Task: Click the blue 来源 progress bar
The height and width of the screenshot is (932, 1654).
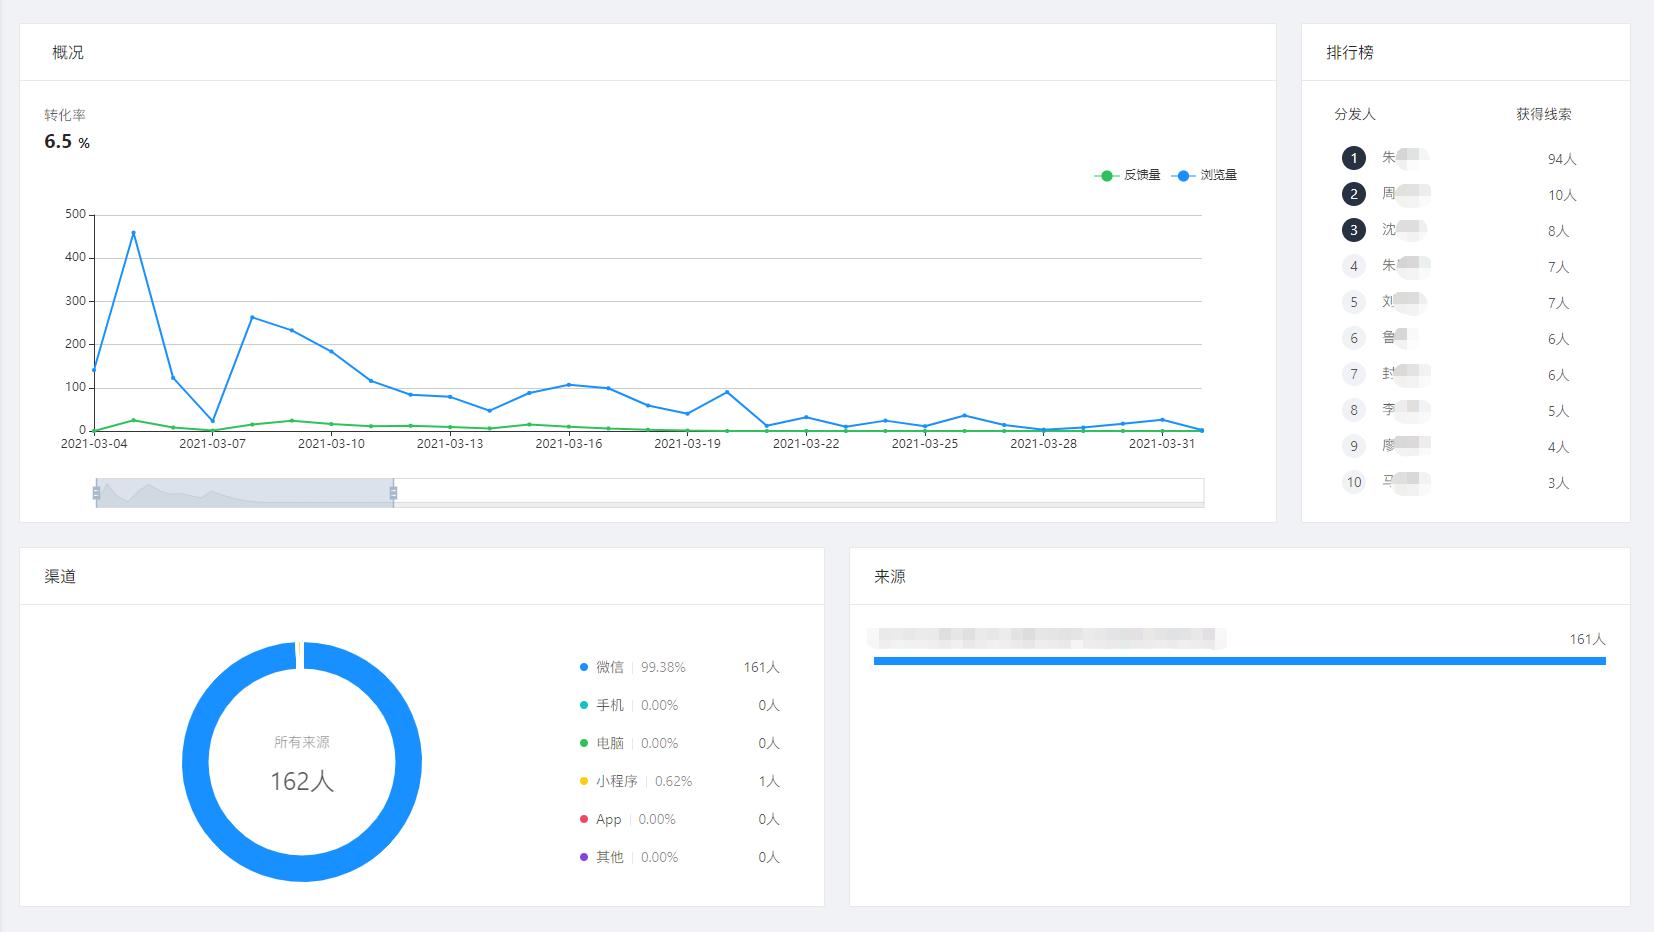Action: (1239, 661)
